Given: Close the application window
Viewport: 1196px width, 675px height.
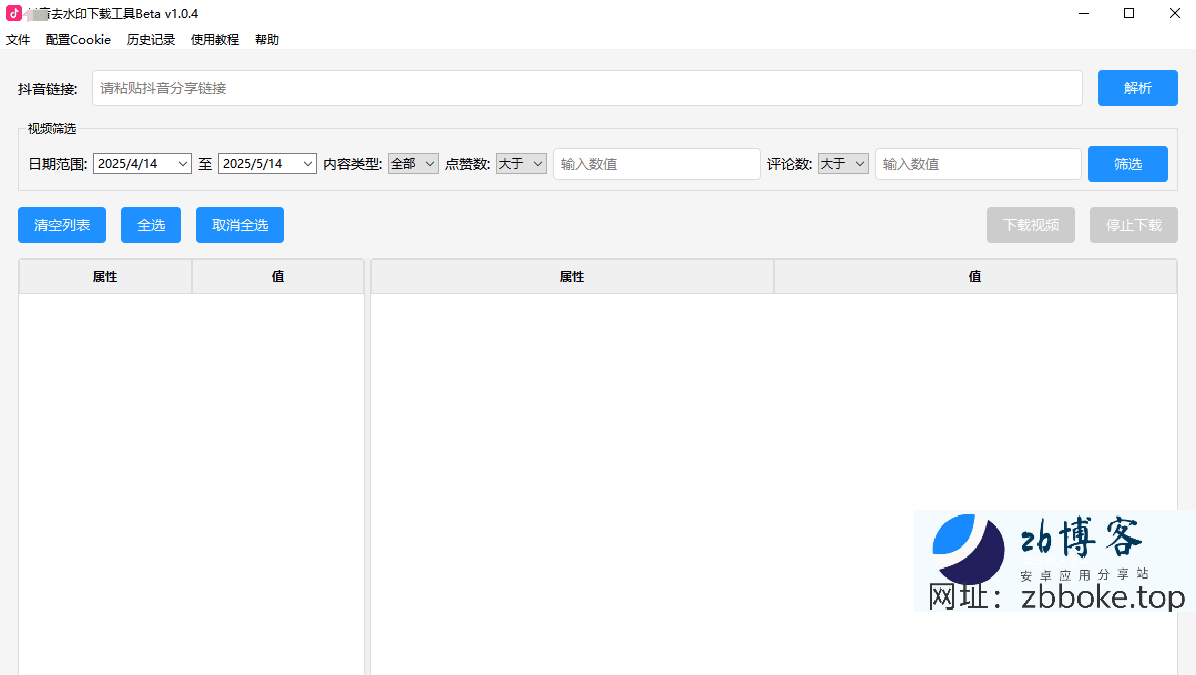Looking at the screenshot, I should [1175, 13].
